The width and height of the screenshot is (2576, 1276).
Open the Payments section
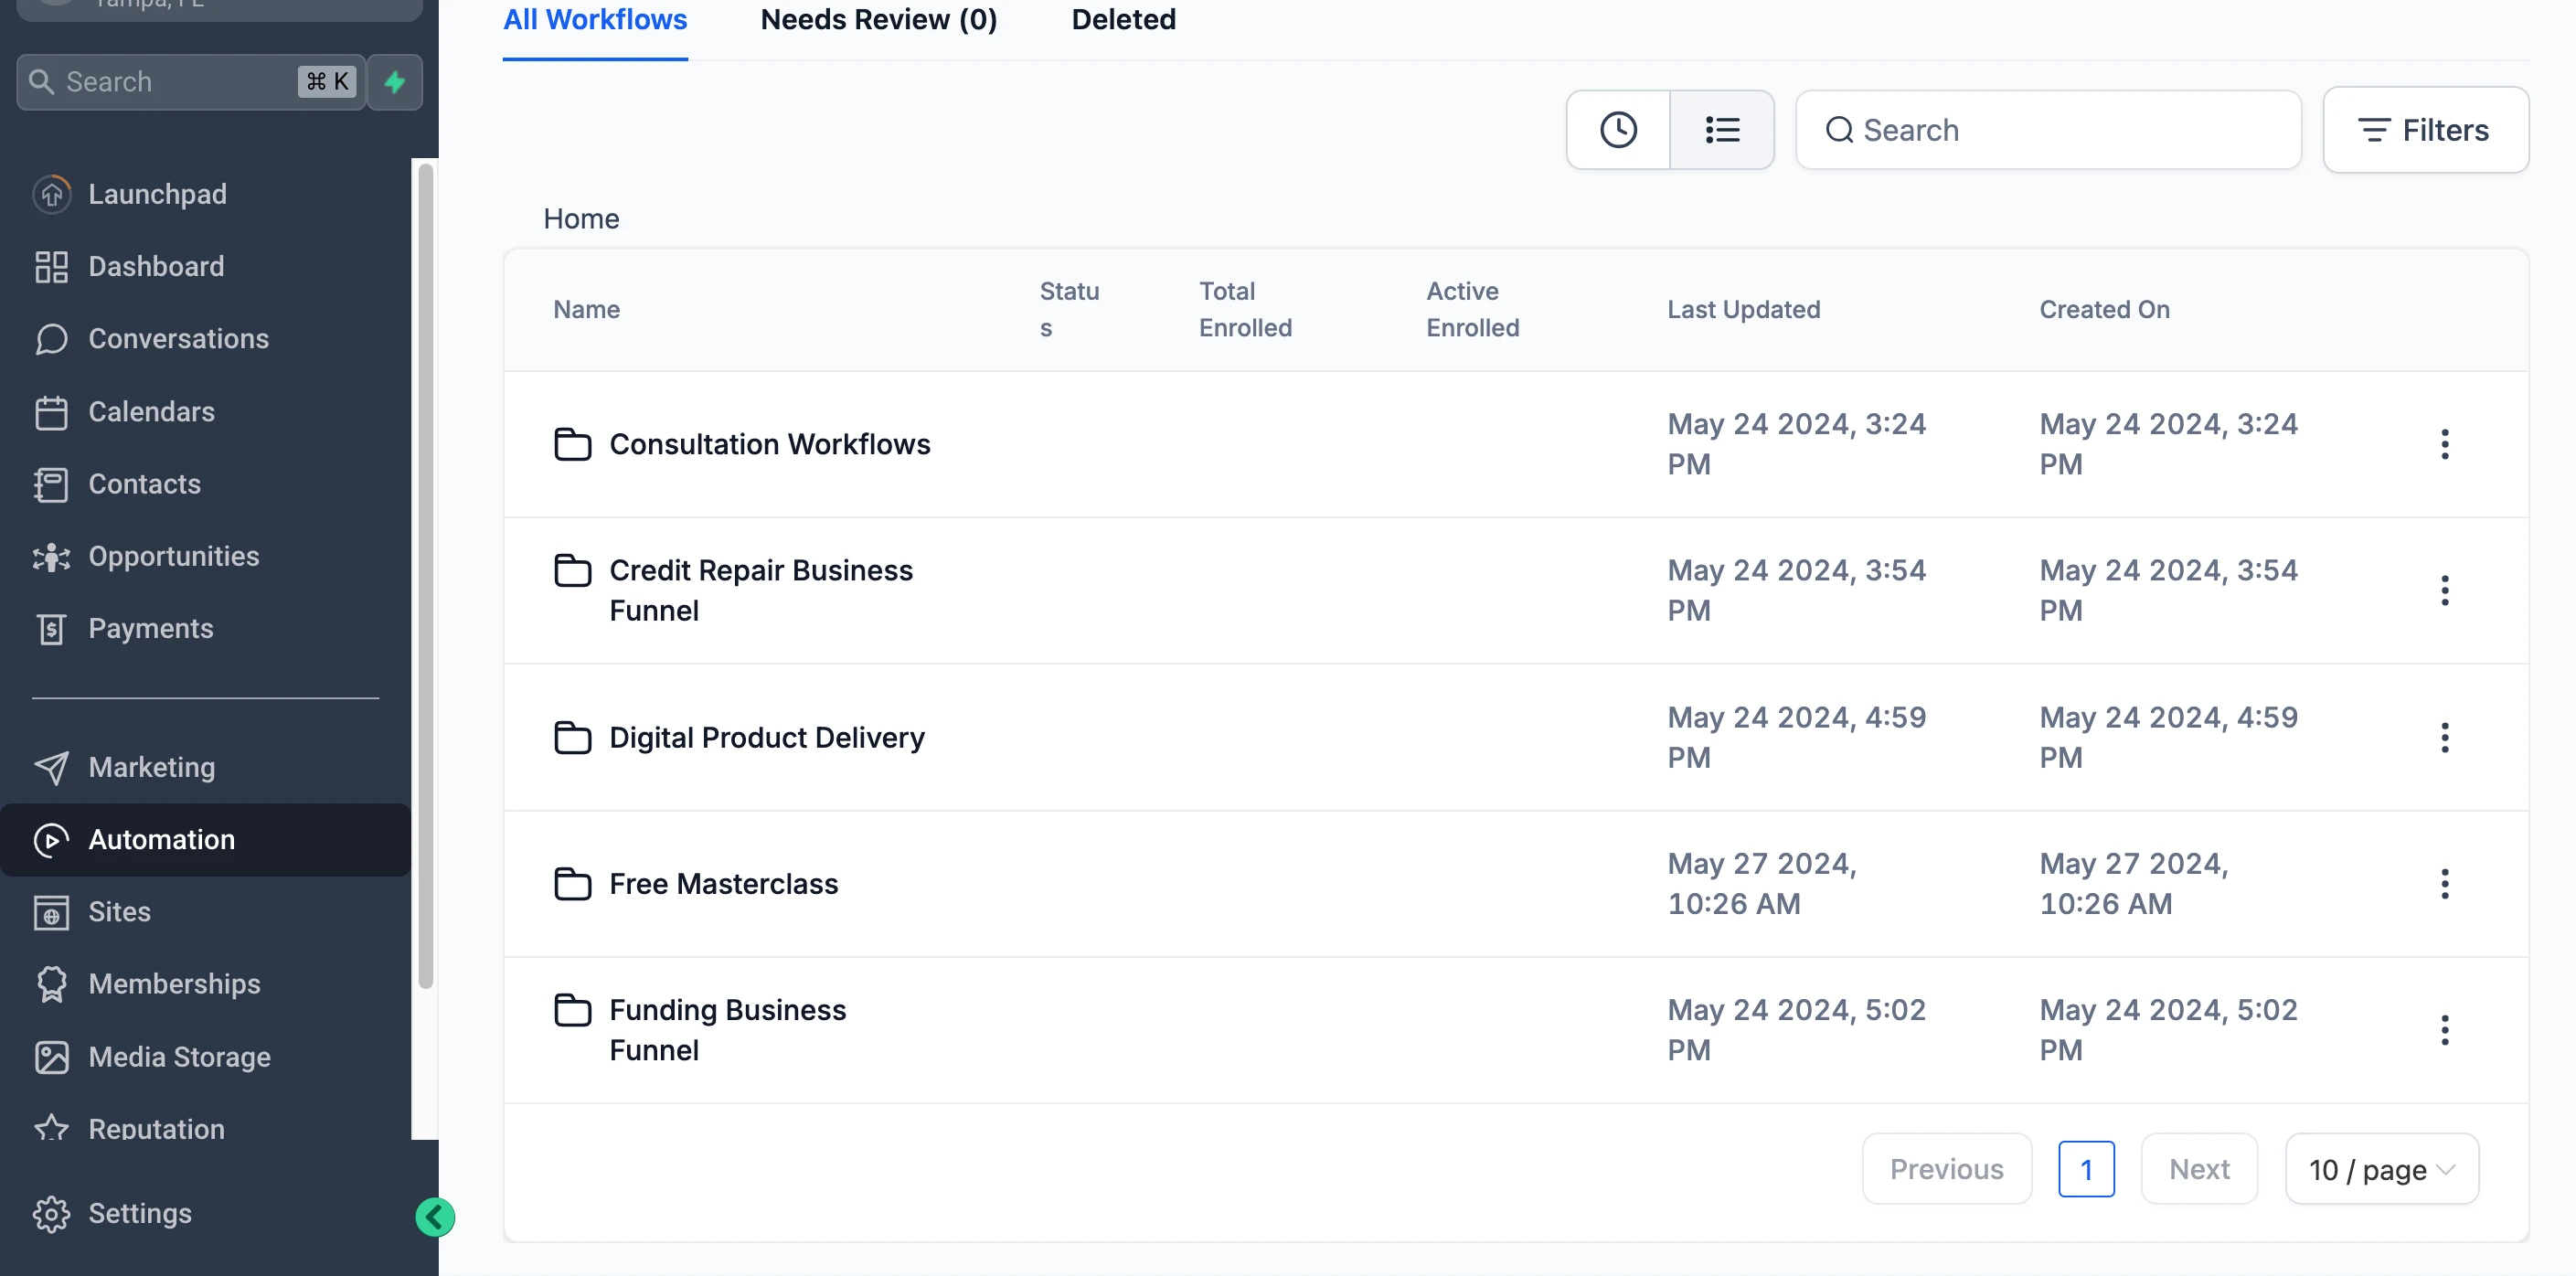[x=150, y=628]
